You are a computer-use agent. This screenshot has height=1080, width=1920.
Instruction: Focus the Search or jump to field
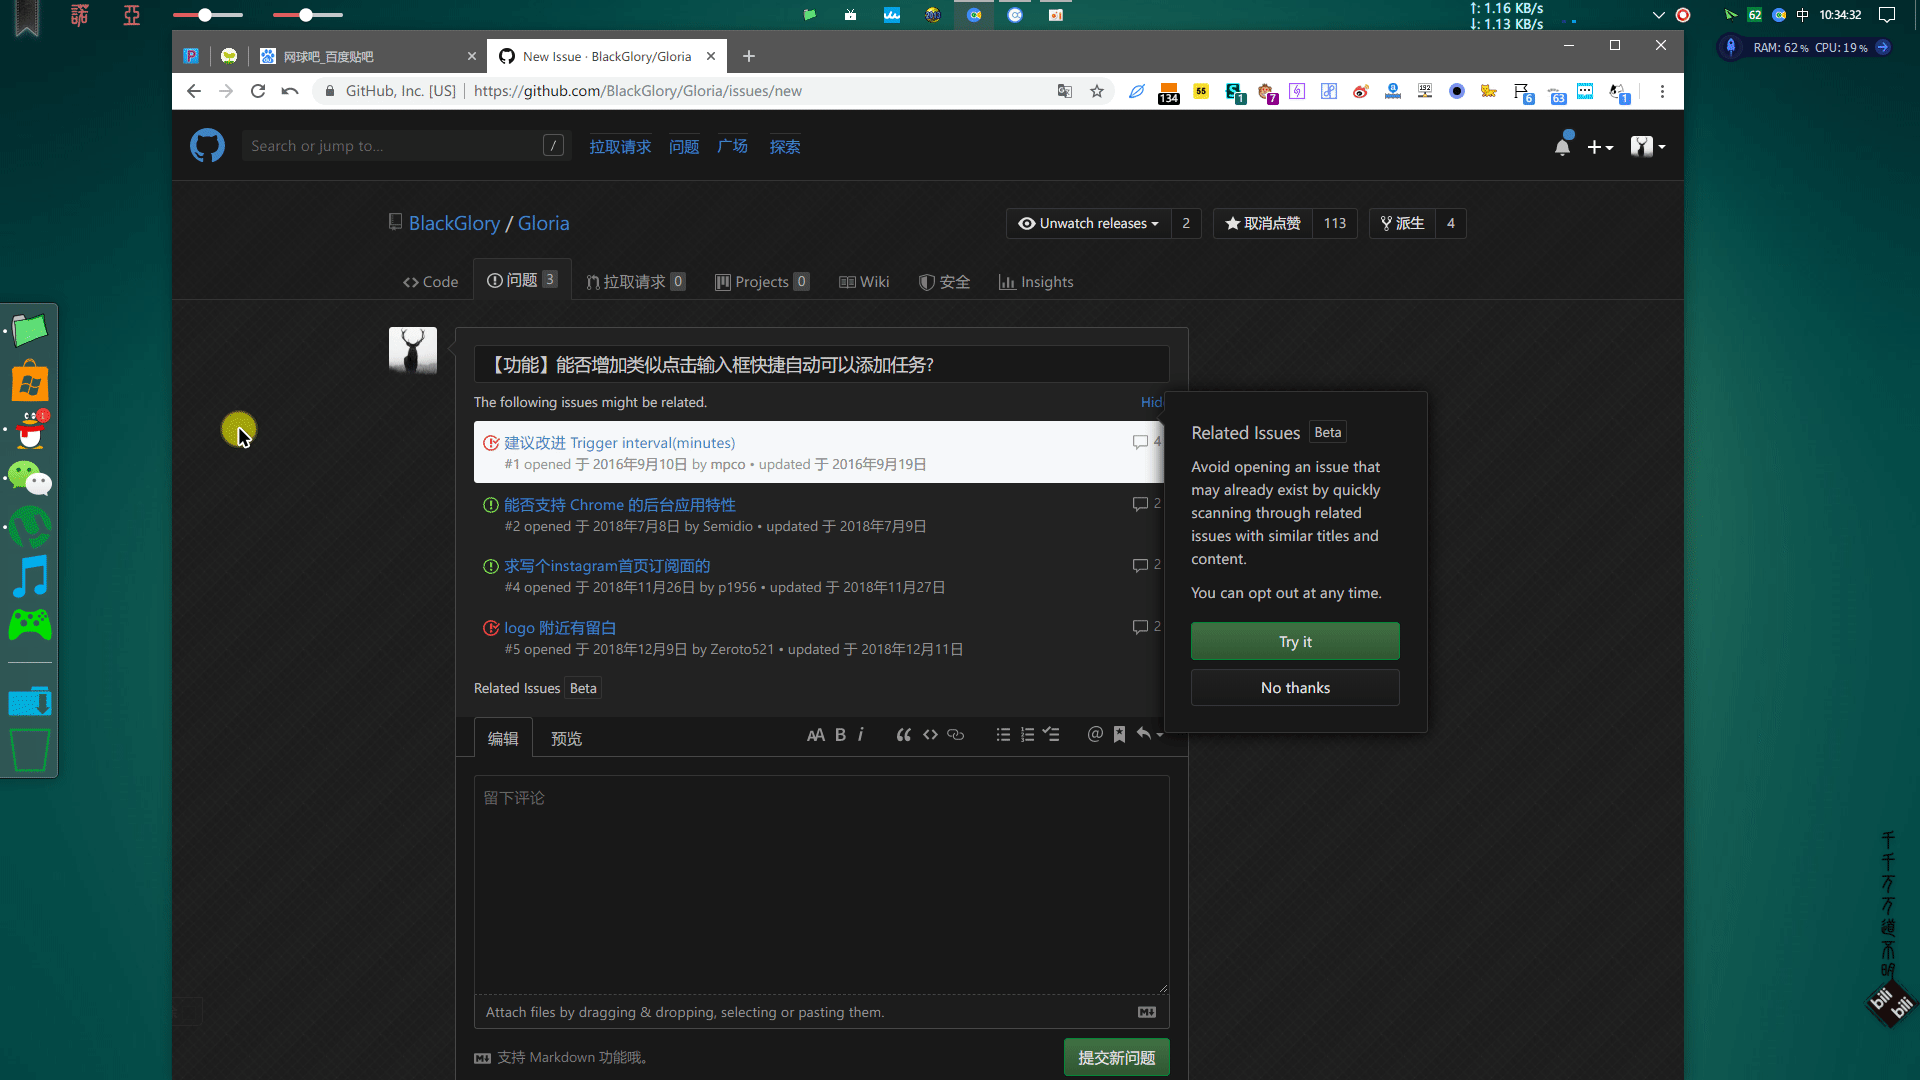tap(406, 146)
